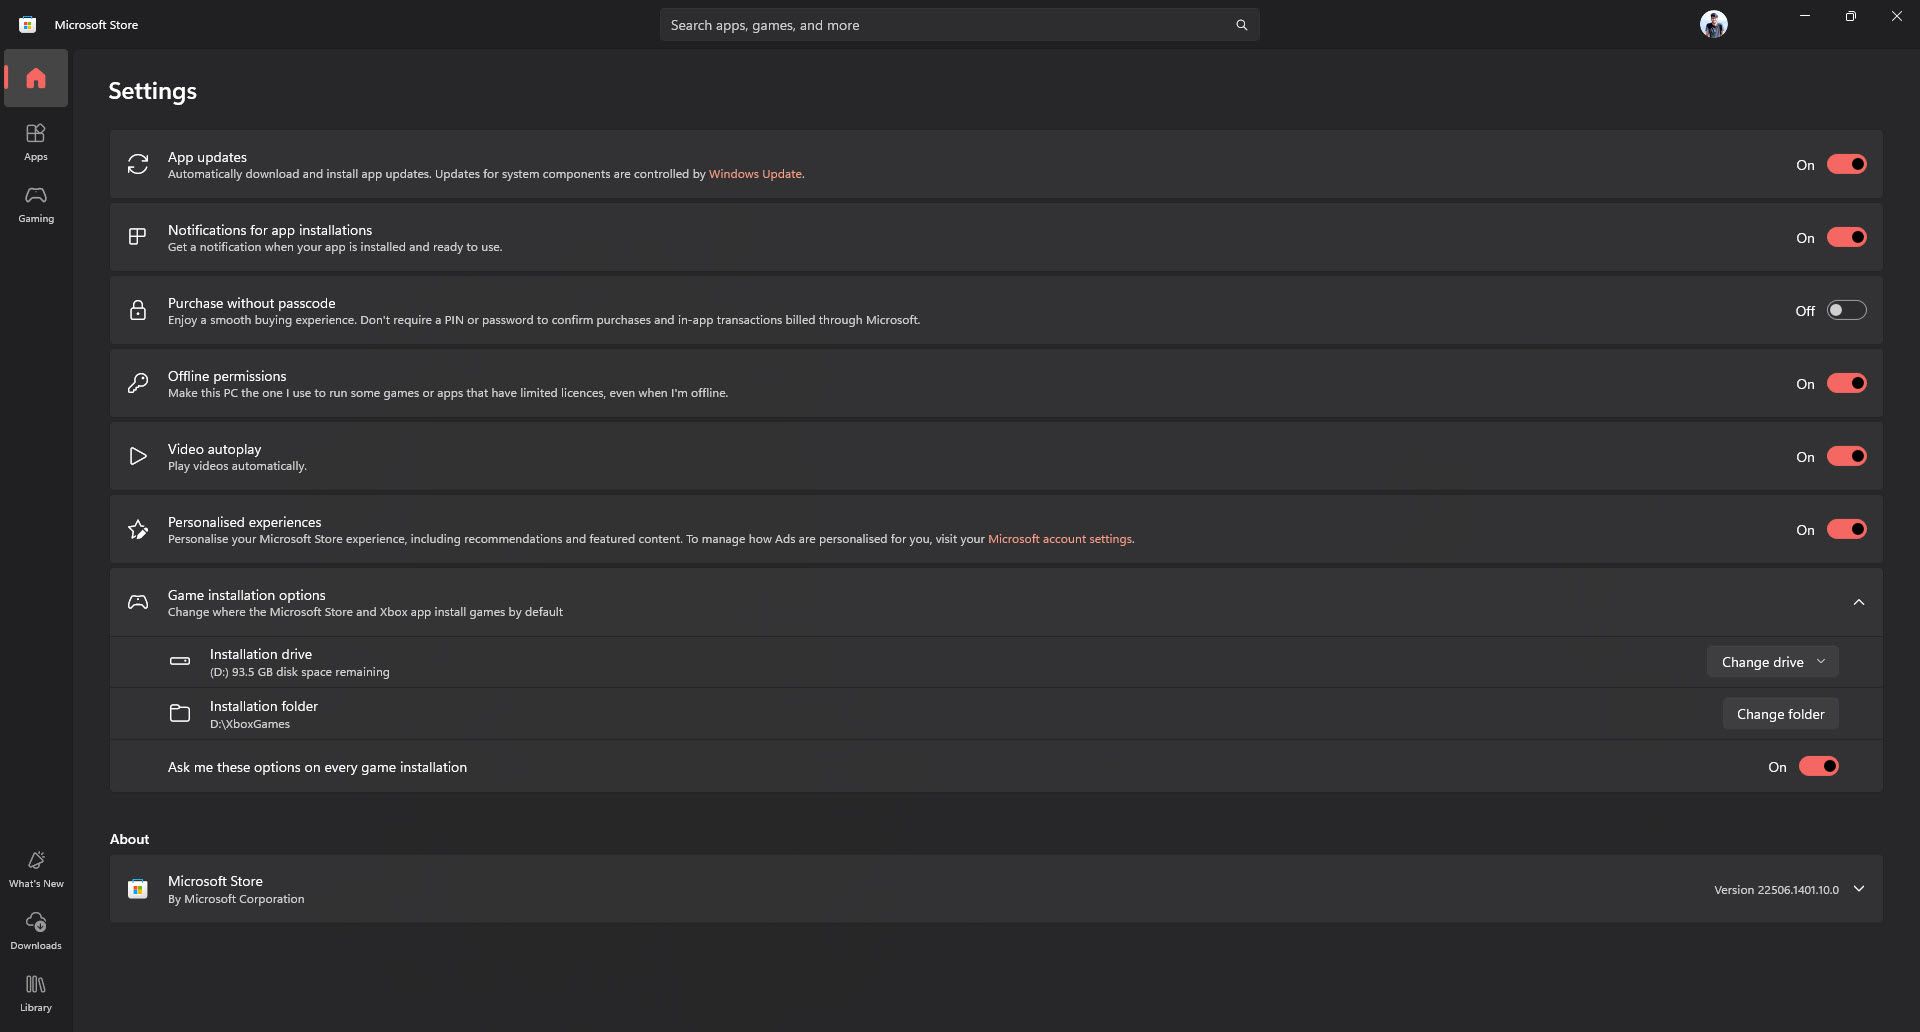
Task: Open the What's New page
Action: [36, 868]
